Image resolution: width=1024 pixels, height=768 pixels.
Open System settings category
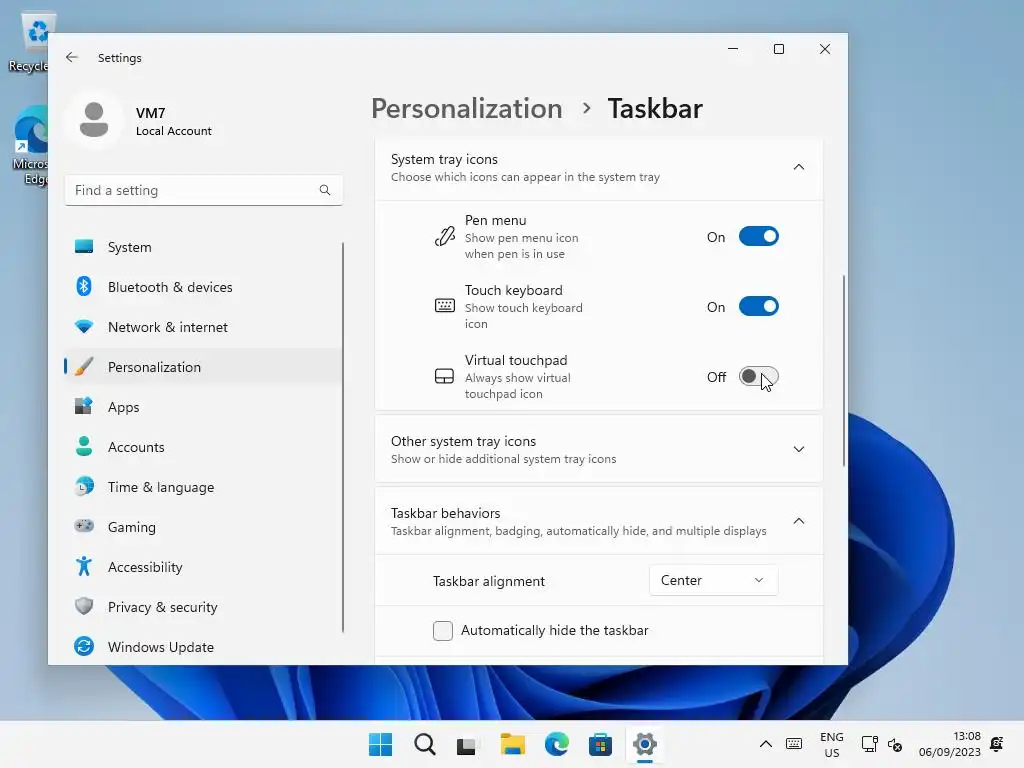203,247
